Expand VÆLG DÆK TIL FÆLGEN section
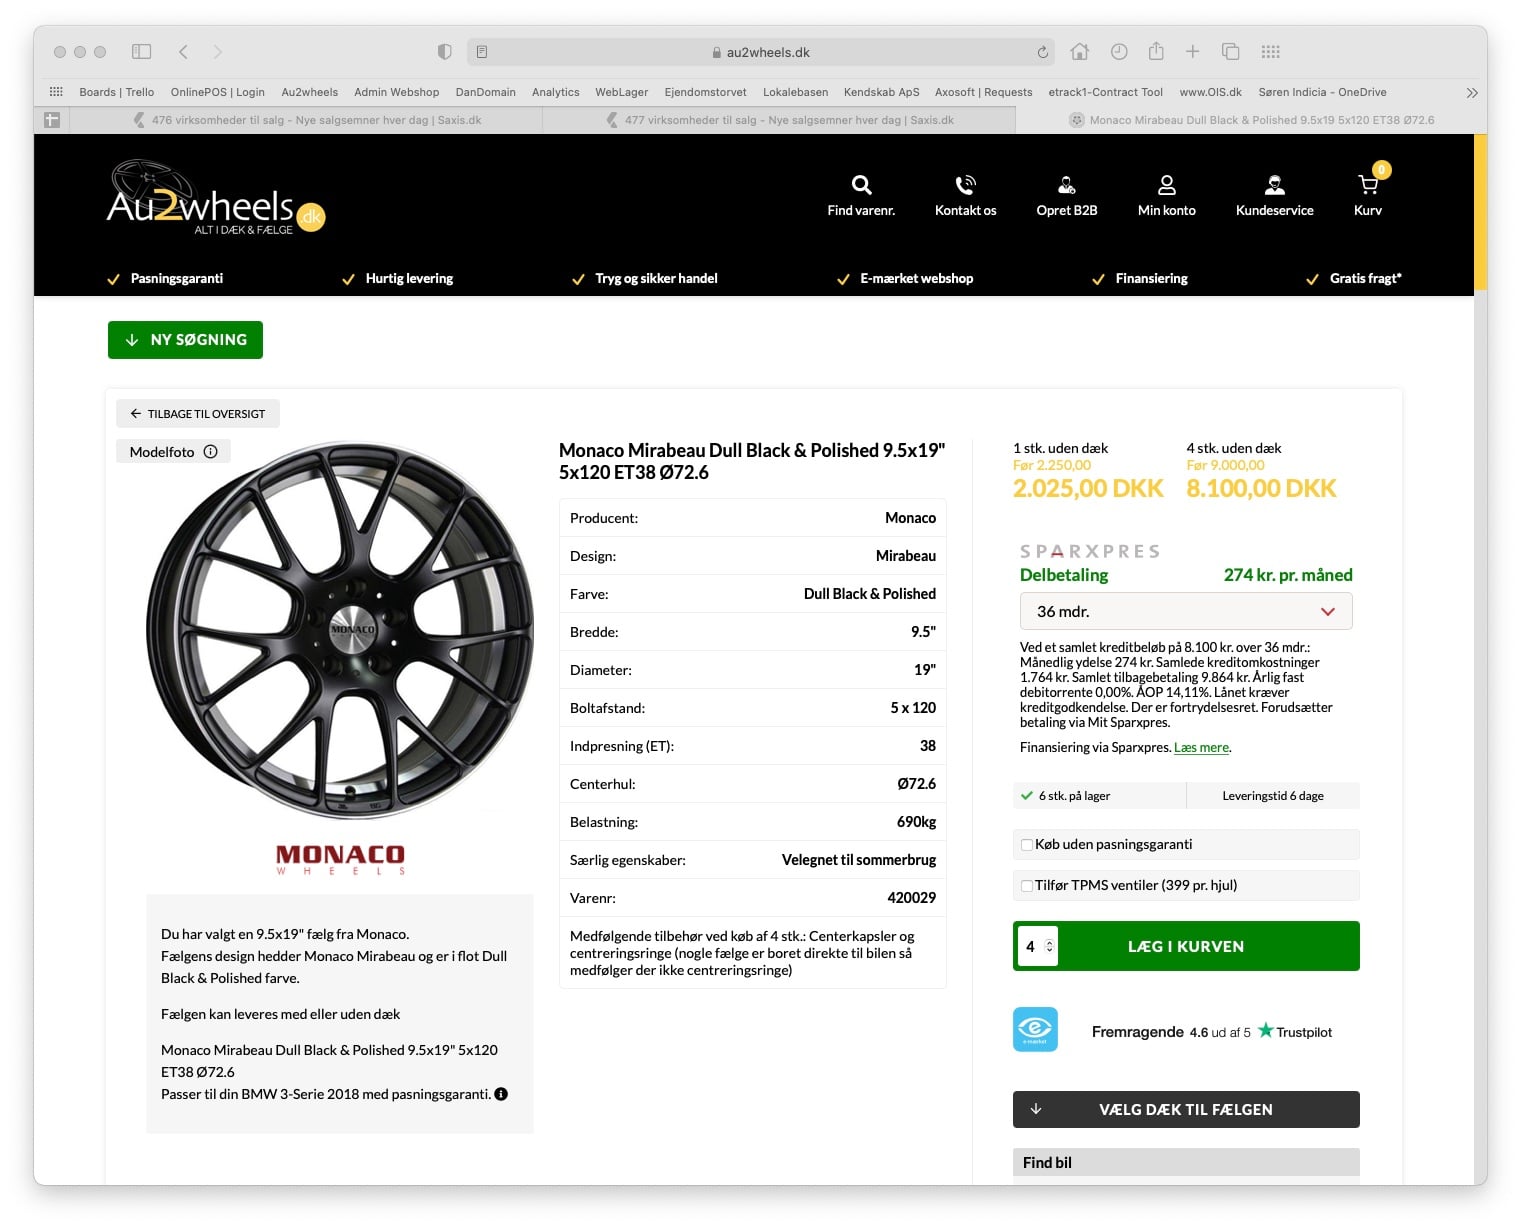The height and width of the screenshot is (1227, 1521). click(x=1185, y=1109)
